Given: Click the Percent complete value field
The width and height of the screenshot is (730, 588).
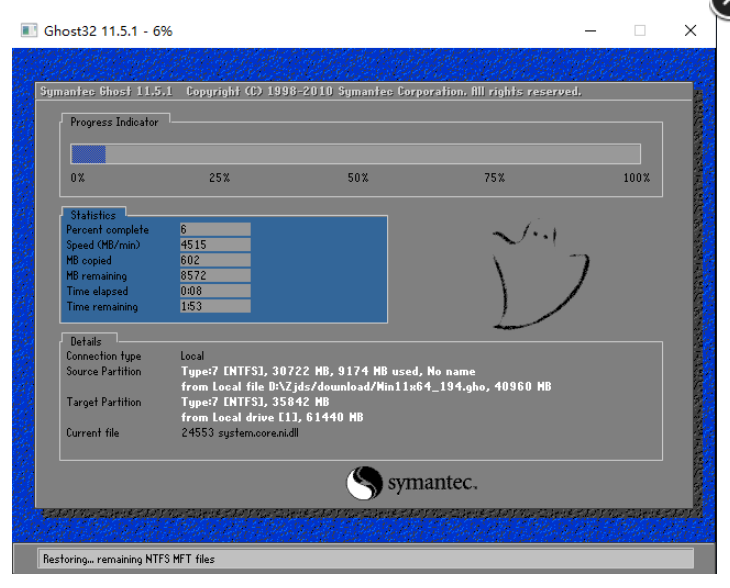Looking at the screenshot, I should pos(214,229).
